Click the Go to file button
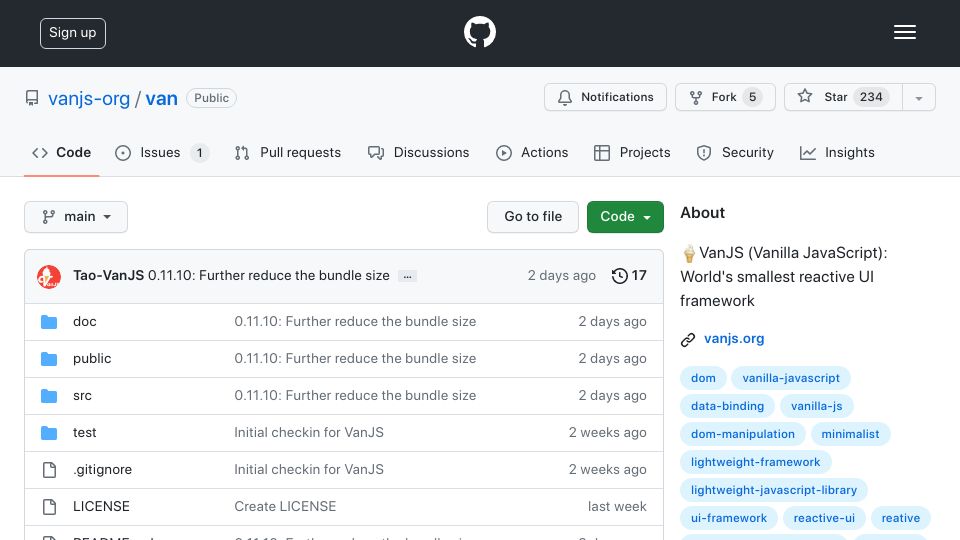Viewport: 960px width, 540px height. [x=533, y=217]
